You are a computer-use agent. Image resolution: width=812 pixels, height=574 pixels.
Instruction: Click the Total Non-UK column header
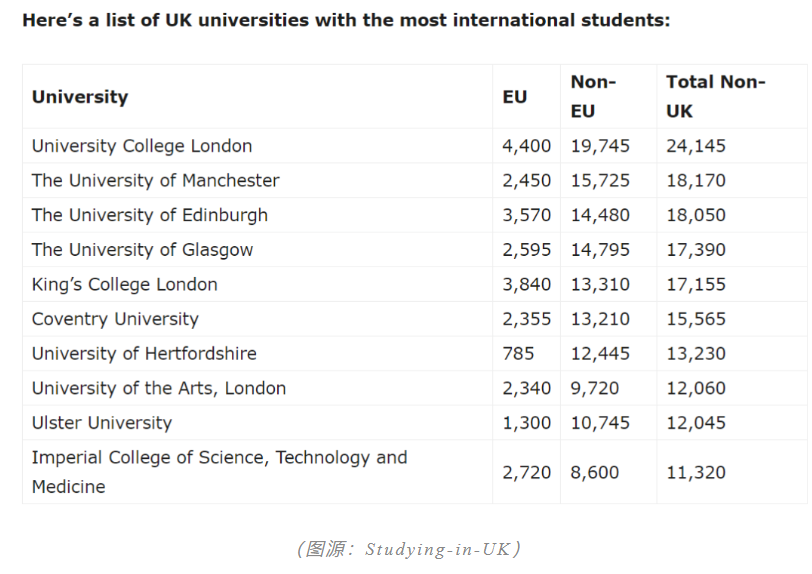(x=715, y=97)
